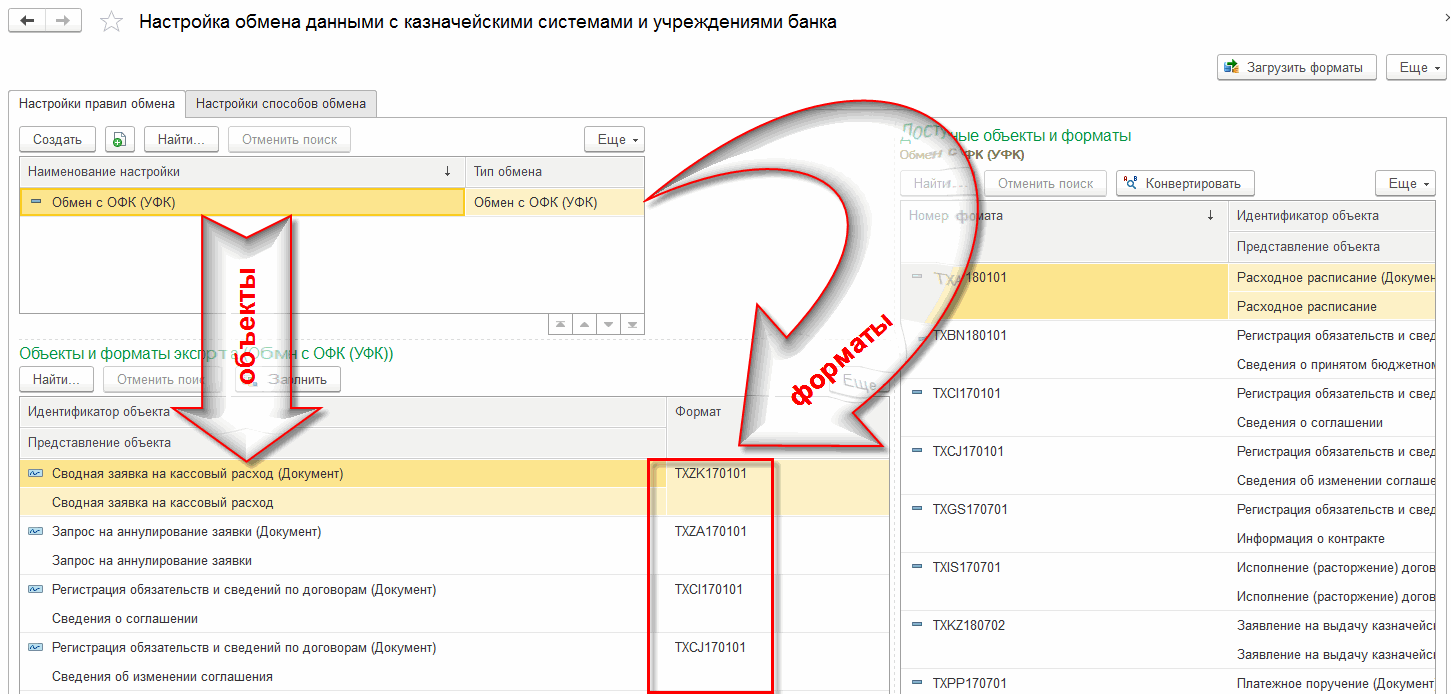Select Запрос на аннулирование заявки (Документ) row
Viewport: 1451px width, 694px height.
pos(343,532)
